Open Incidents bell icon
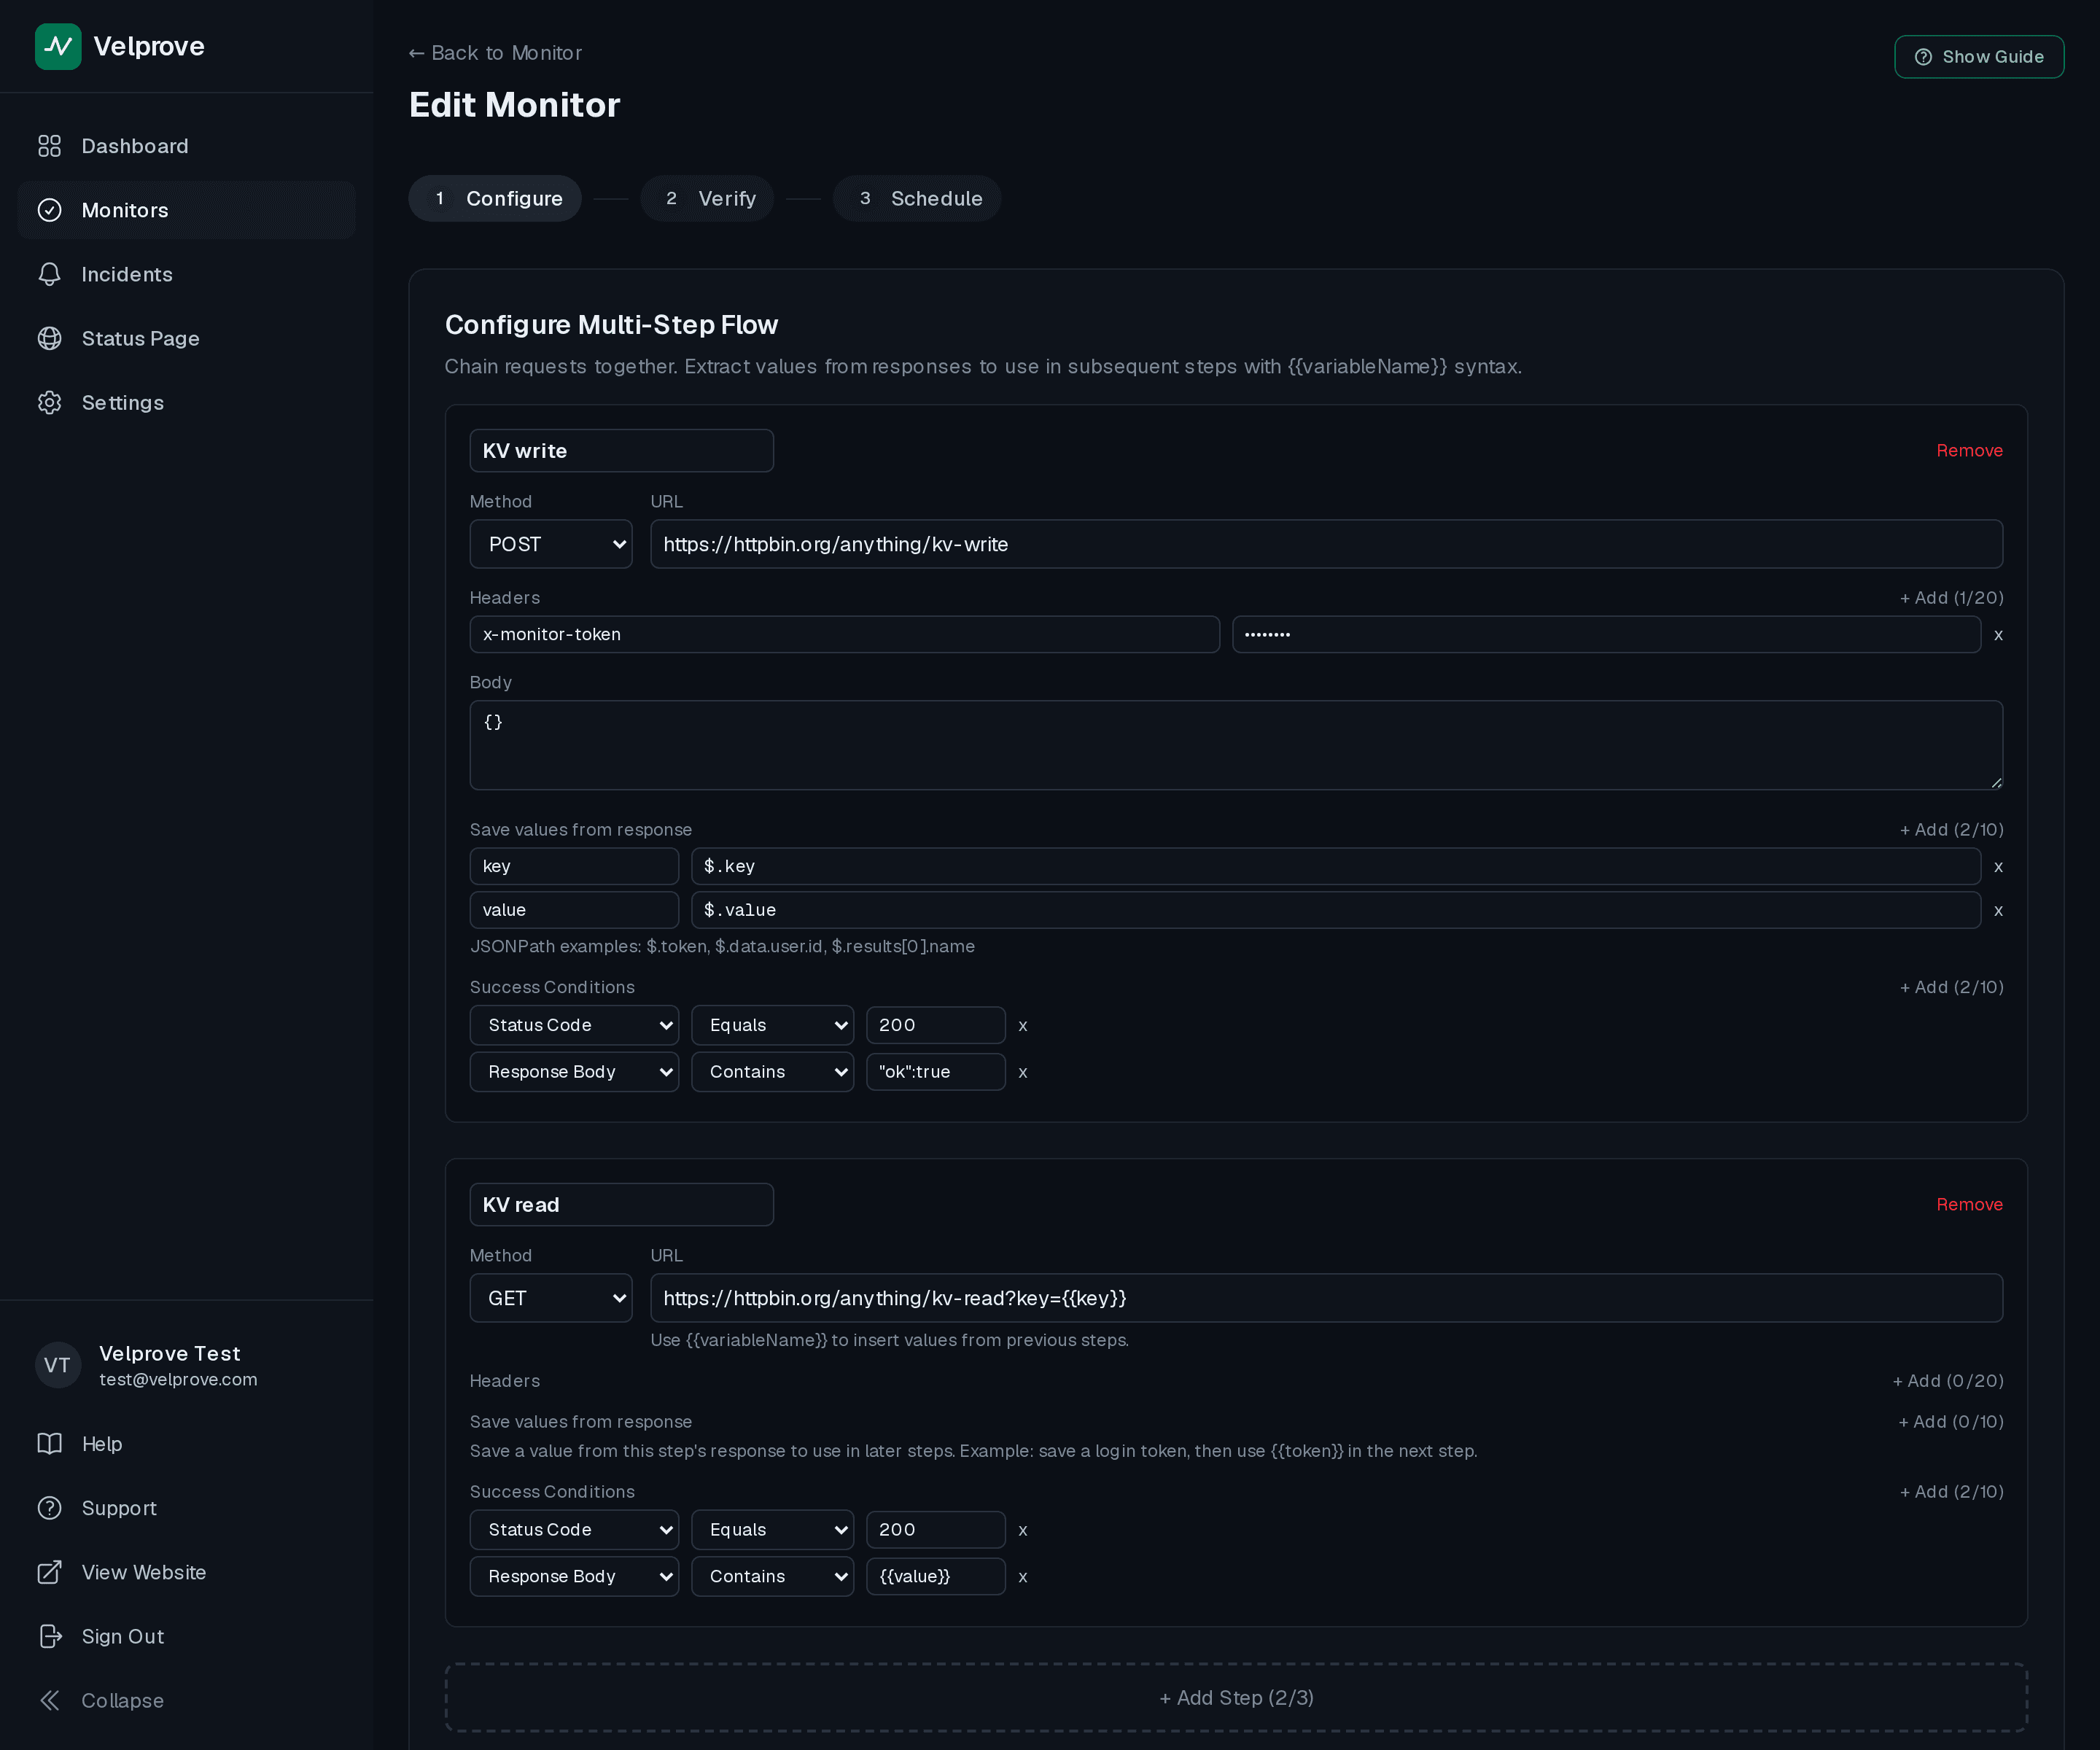 (x=50, y=274)
